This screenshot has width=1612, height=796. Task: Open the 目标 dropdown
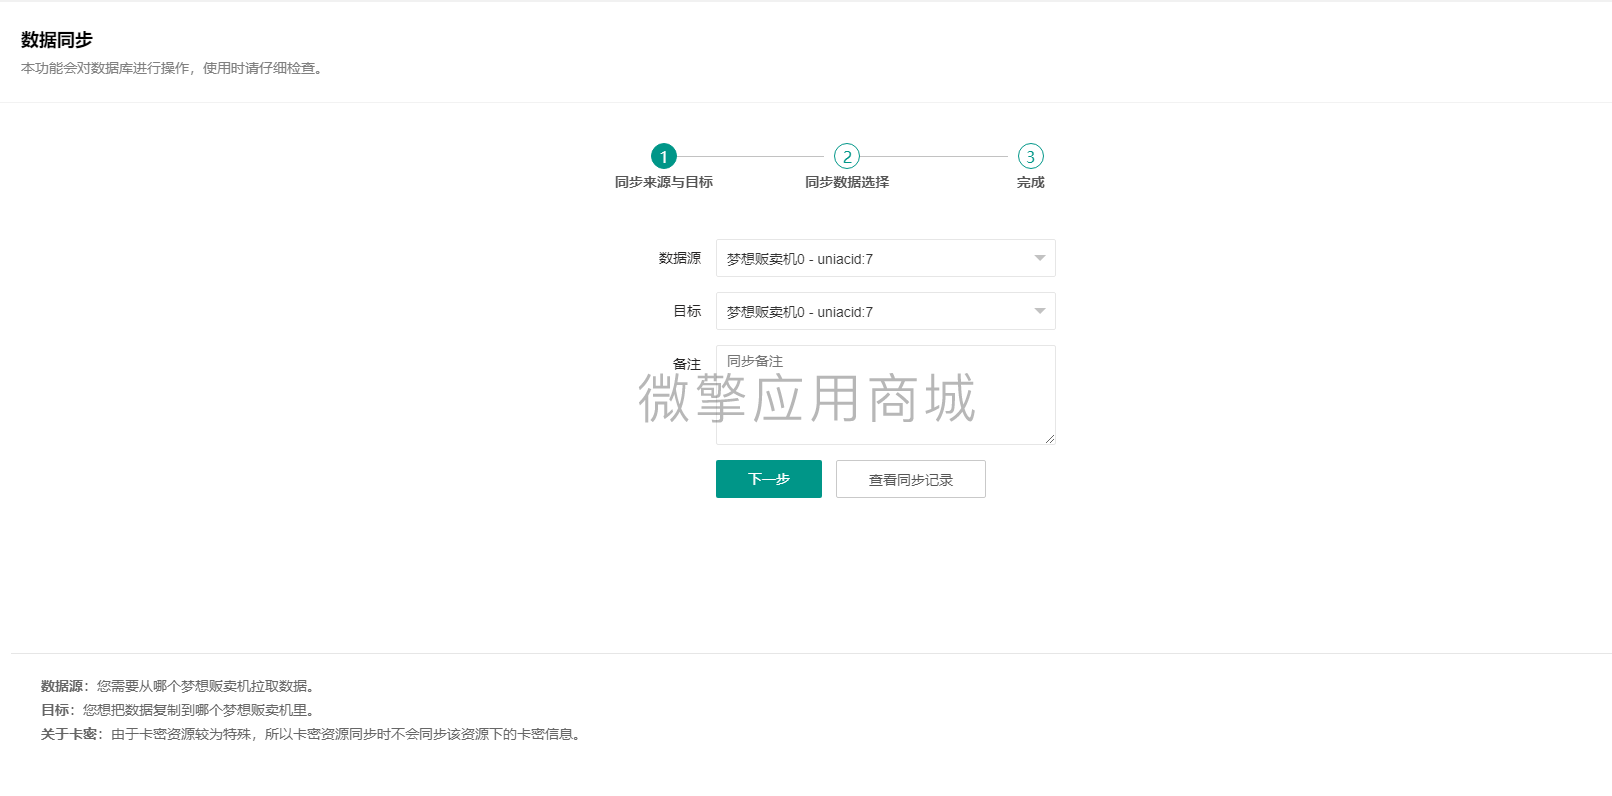coord(886,311)
